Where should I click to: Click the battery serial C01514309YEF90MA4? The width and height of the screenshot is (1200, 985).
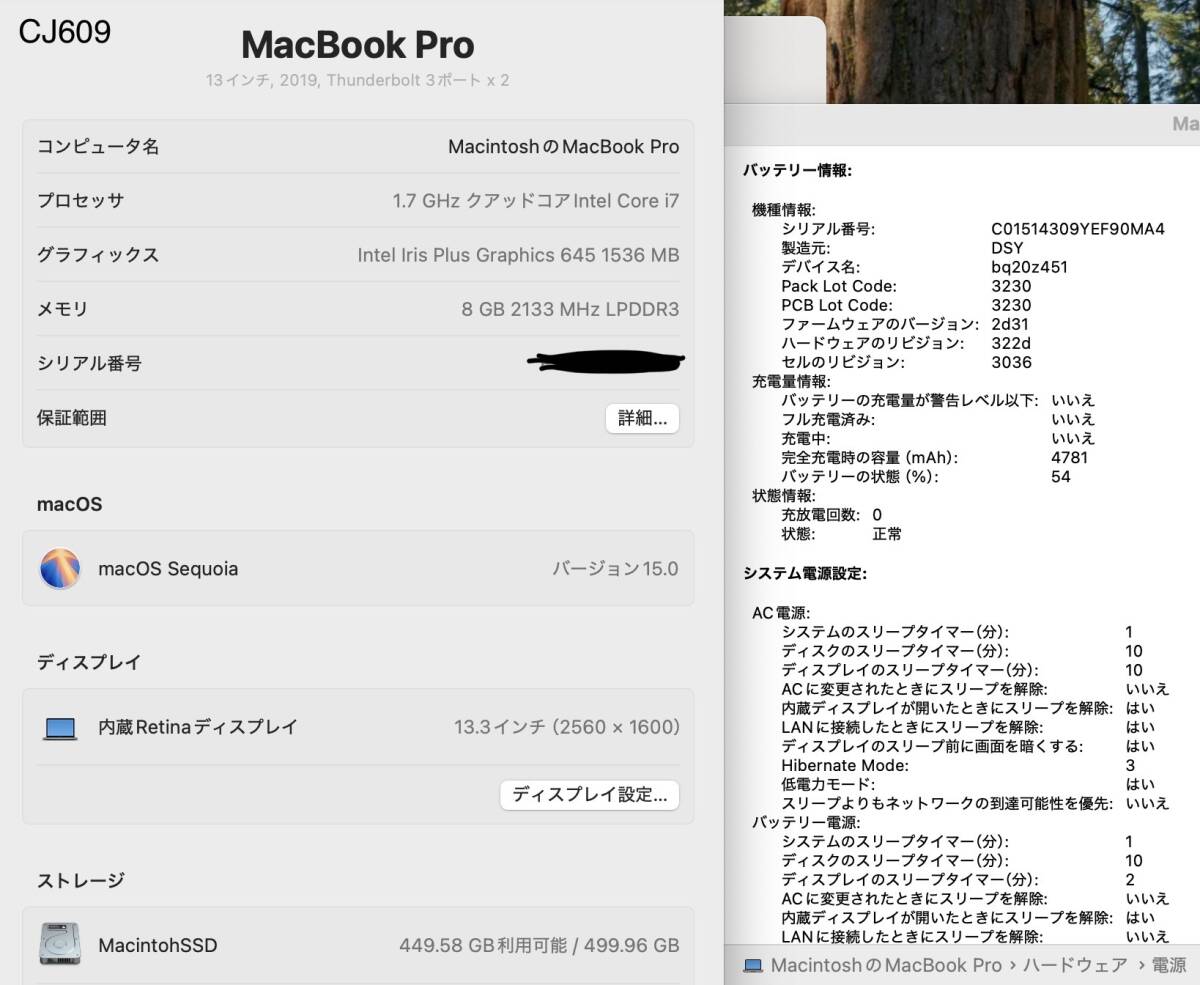1078,229
